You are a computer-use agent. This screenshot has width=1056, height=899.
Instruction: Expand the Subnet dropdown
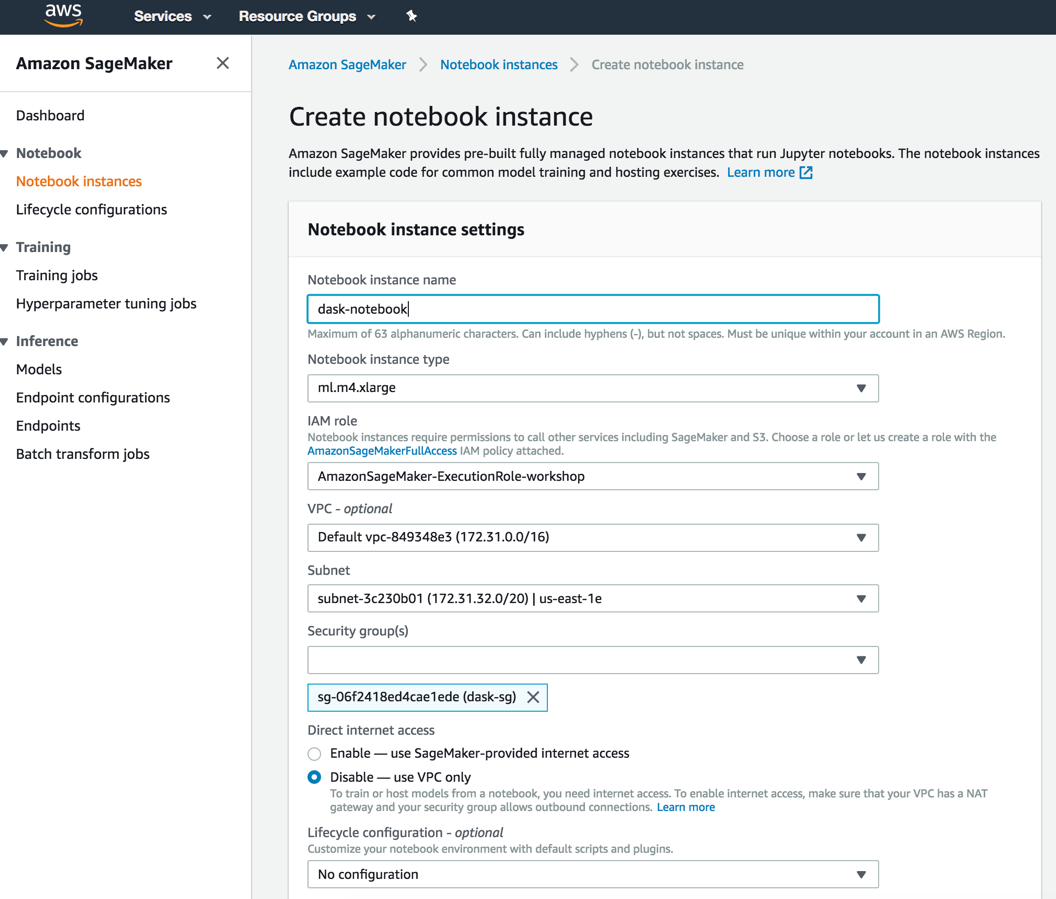tap(592, 599)
